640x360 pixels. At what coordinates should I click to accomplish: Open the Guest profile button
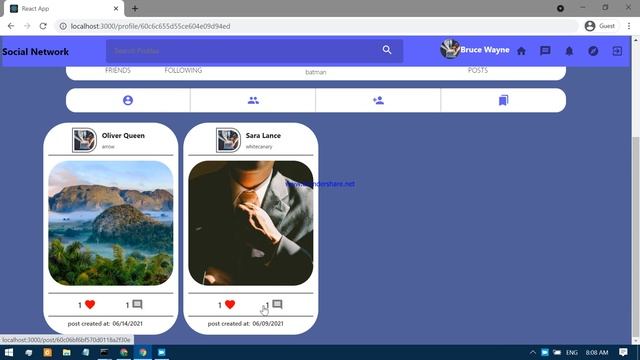(600, 26)
